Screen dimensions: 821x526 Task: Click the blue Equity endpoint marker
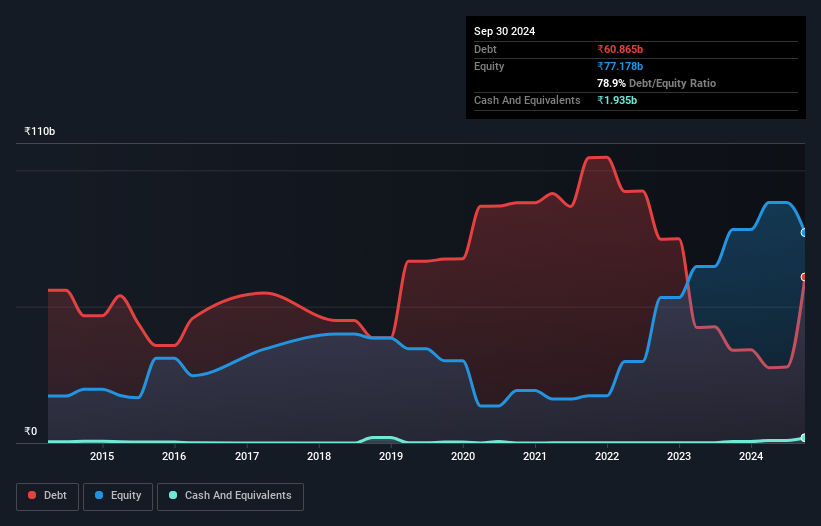click(x=804, y=232)
